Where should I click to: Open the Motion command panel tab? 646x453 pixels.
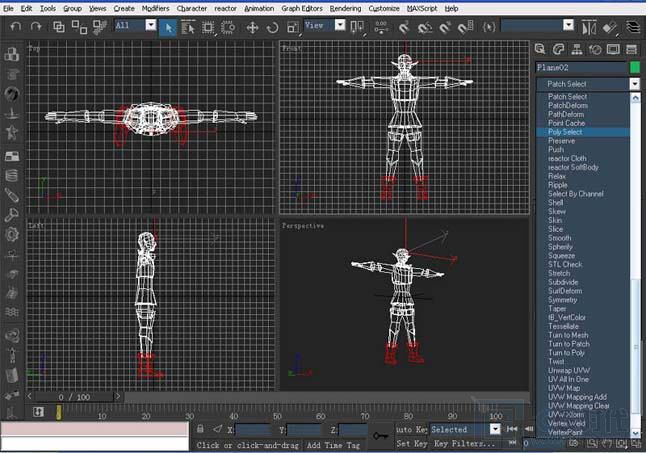595,49
